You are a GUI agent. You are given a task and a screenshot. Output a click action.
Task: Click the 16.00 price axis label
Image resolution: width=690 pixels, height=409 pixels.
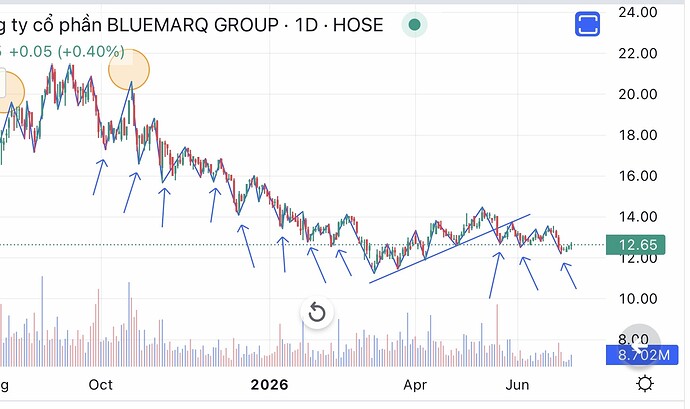pos(638,176)
